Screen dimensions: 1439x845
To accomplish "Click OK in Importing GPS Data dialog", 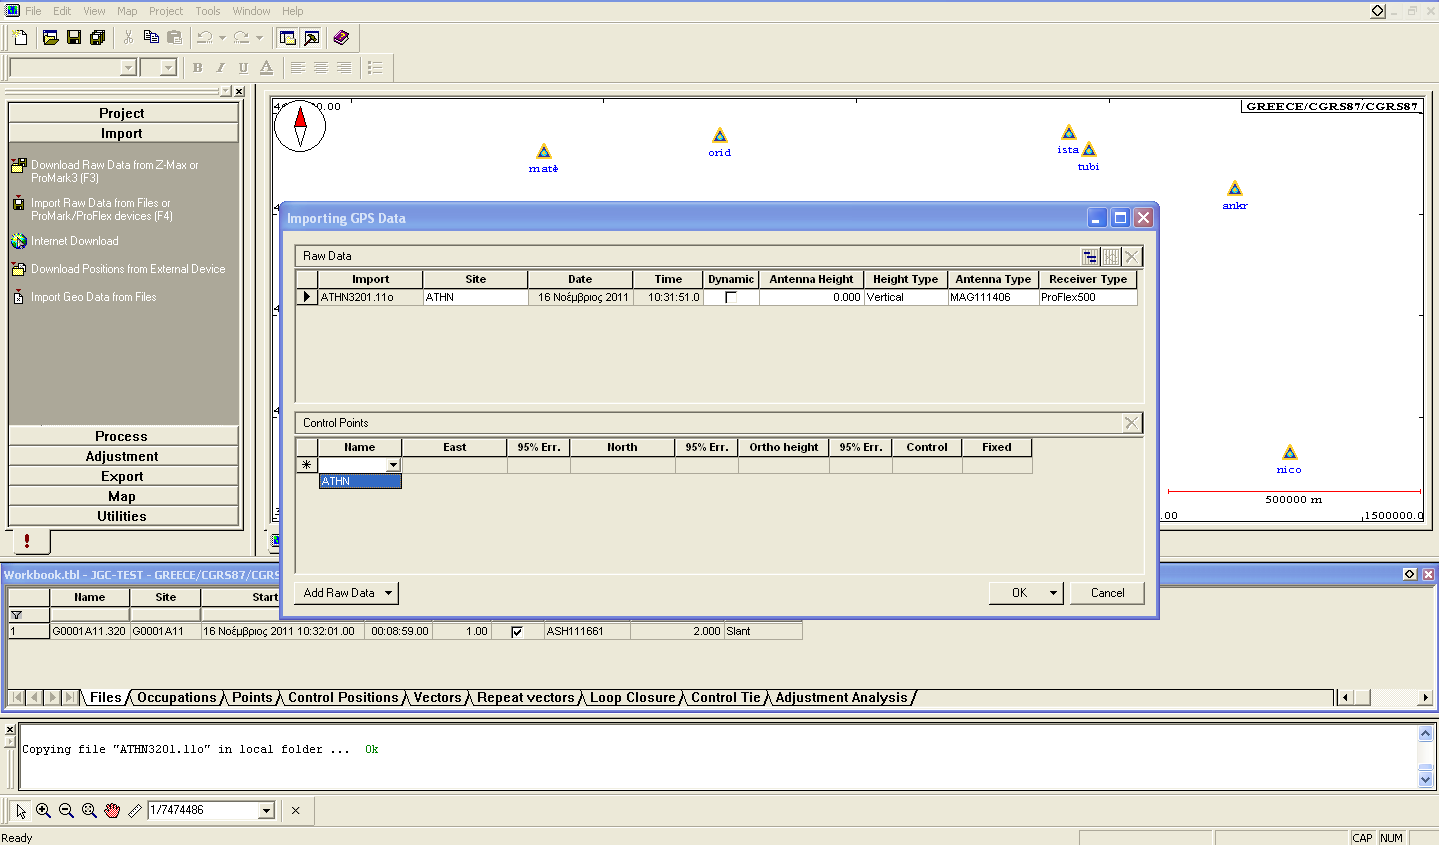I will [x=1018, y=593].
